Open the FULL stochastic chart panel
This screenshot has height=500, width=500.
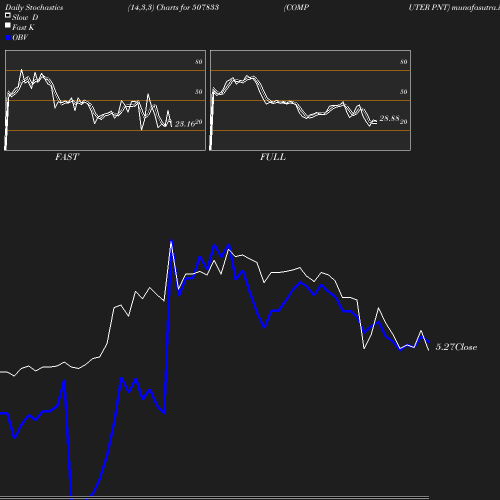point(310,100)
